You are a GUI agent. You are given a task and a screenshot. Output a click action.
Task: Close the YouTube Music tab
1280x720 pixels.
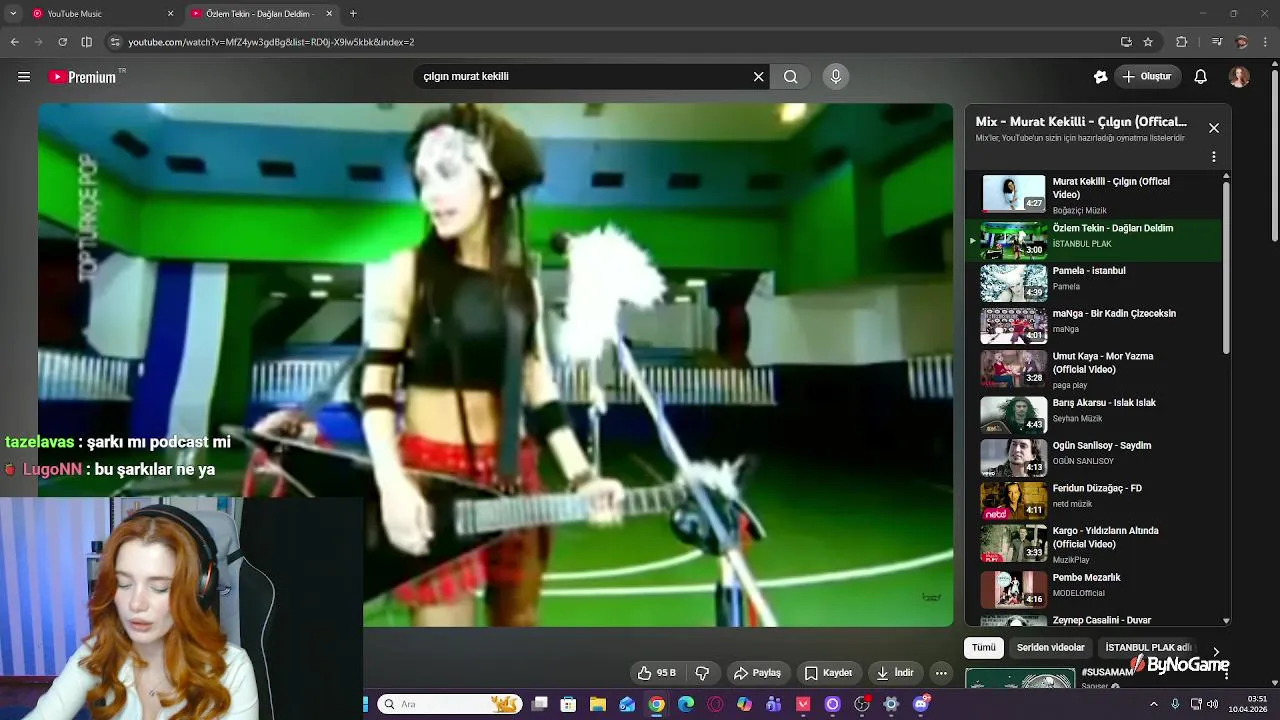pyautogui.click(x=170, y=14)
